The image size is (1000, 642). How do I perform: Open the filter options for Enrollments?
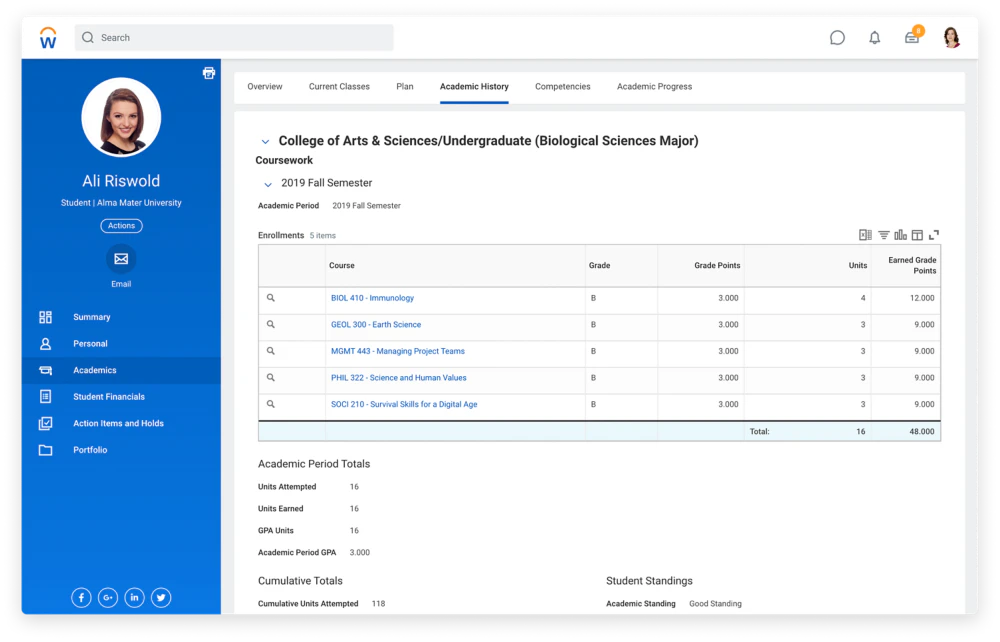[x=883, y=234]
